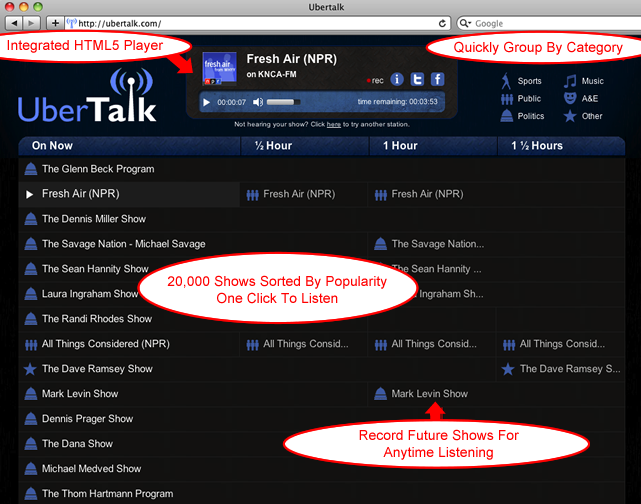Open the show info icon

coord(397,79)
